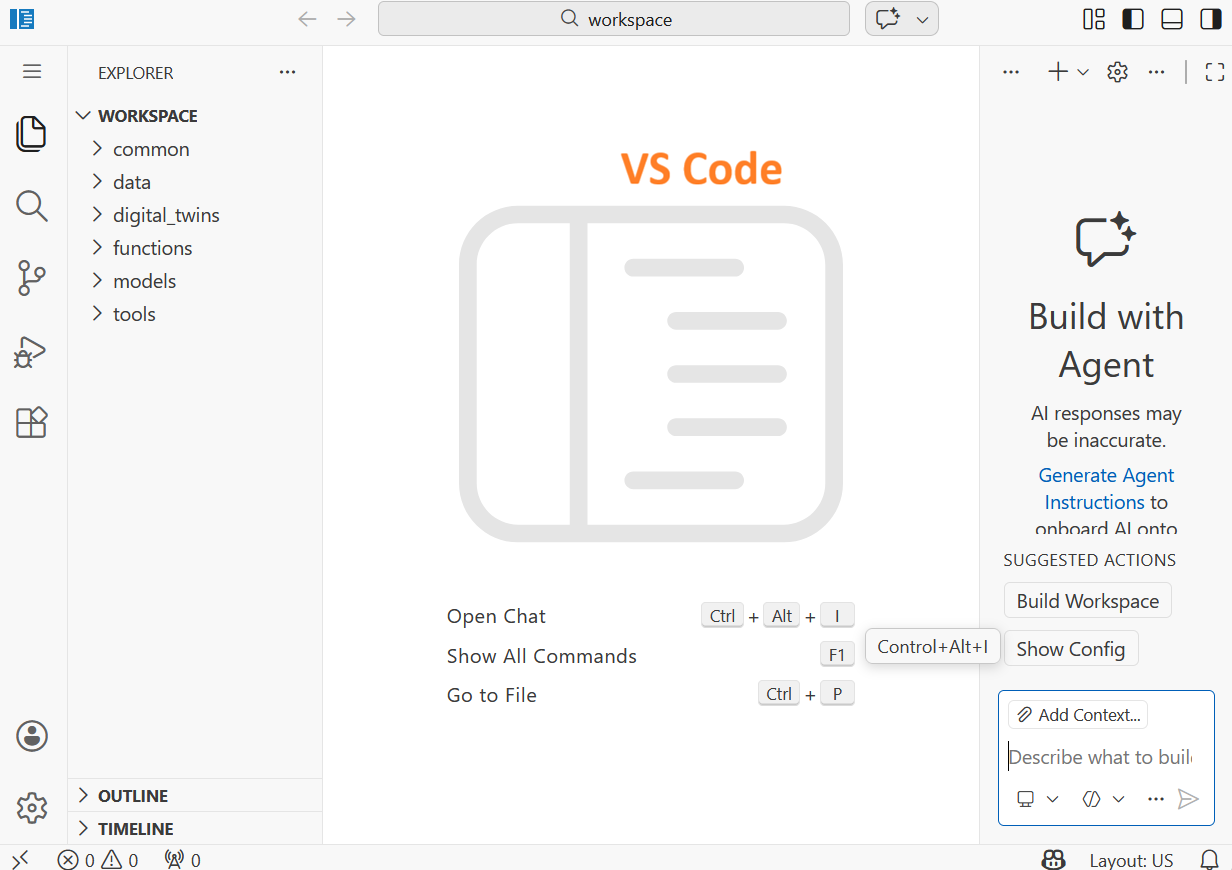Screen dimensions: 1232x870
Task: Expand the digital_twins folder
Action: 195,215
